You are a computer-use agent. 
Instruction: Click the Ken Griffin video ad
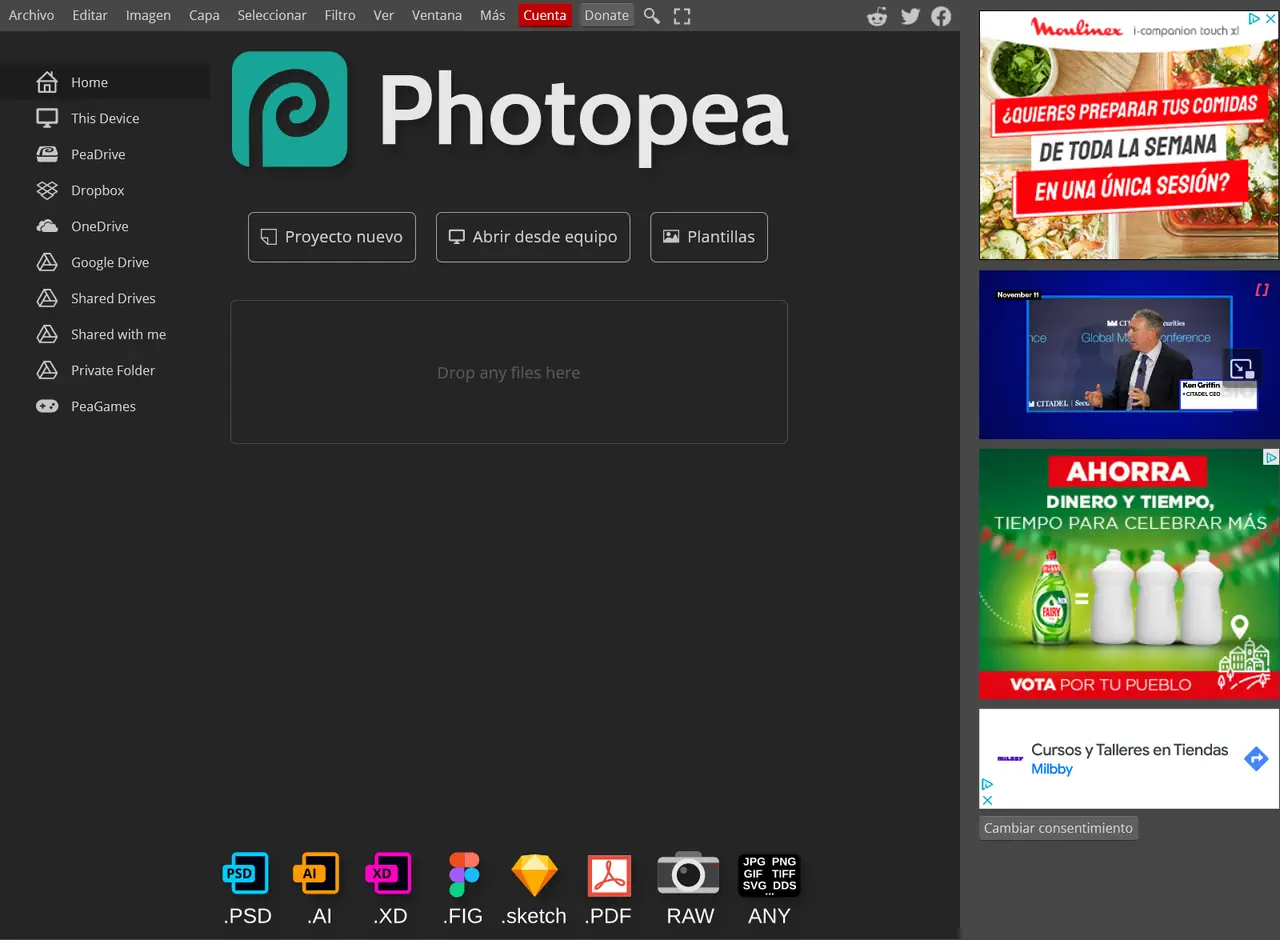(1129, 354)
